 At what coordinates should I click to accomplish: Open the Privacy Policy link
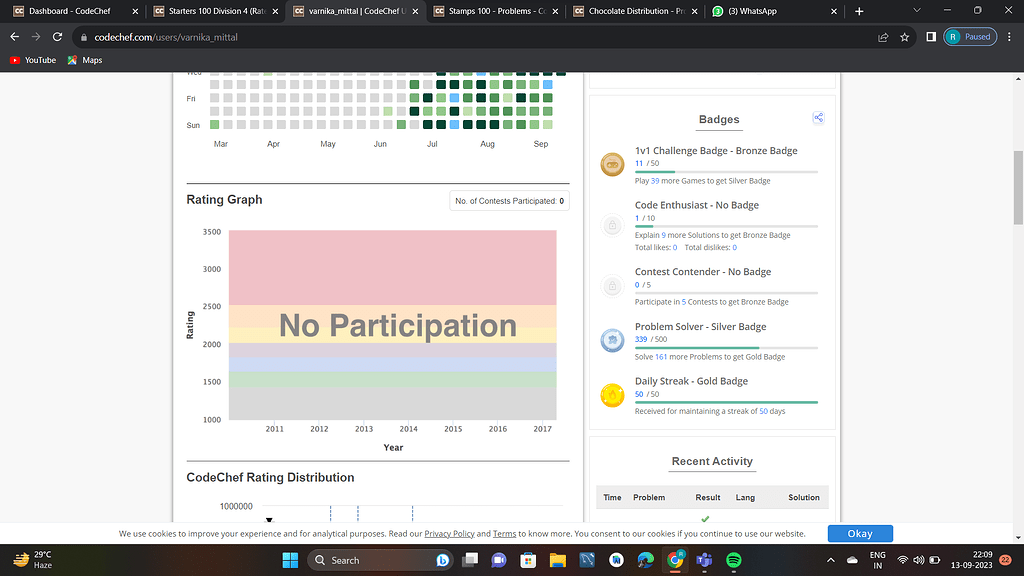[x=449, y=533]
